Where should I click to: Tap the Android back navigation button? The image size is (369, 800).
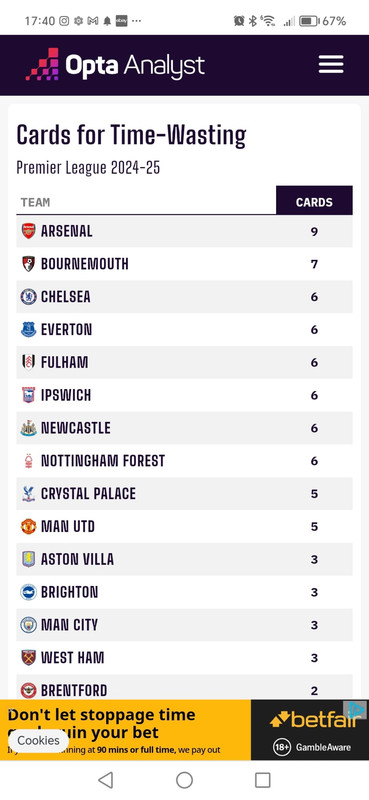(x=105, y=780)
